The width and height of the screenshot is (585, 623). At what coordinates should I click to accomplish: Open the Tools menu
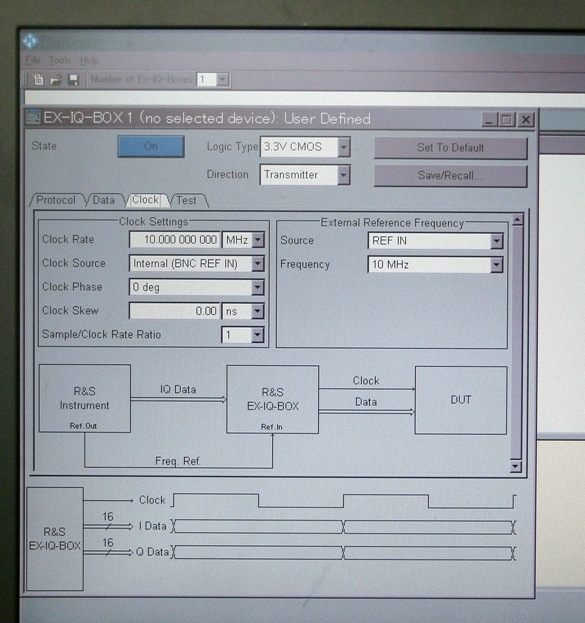tap(60, 60)
